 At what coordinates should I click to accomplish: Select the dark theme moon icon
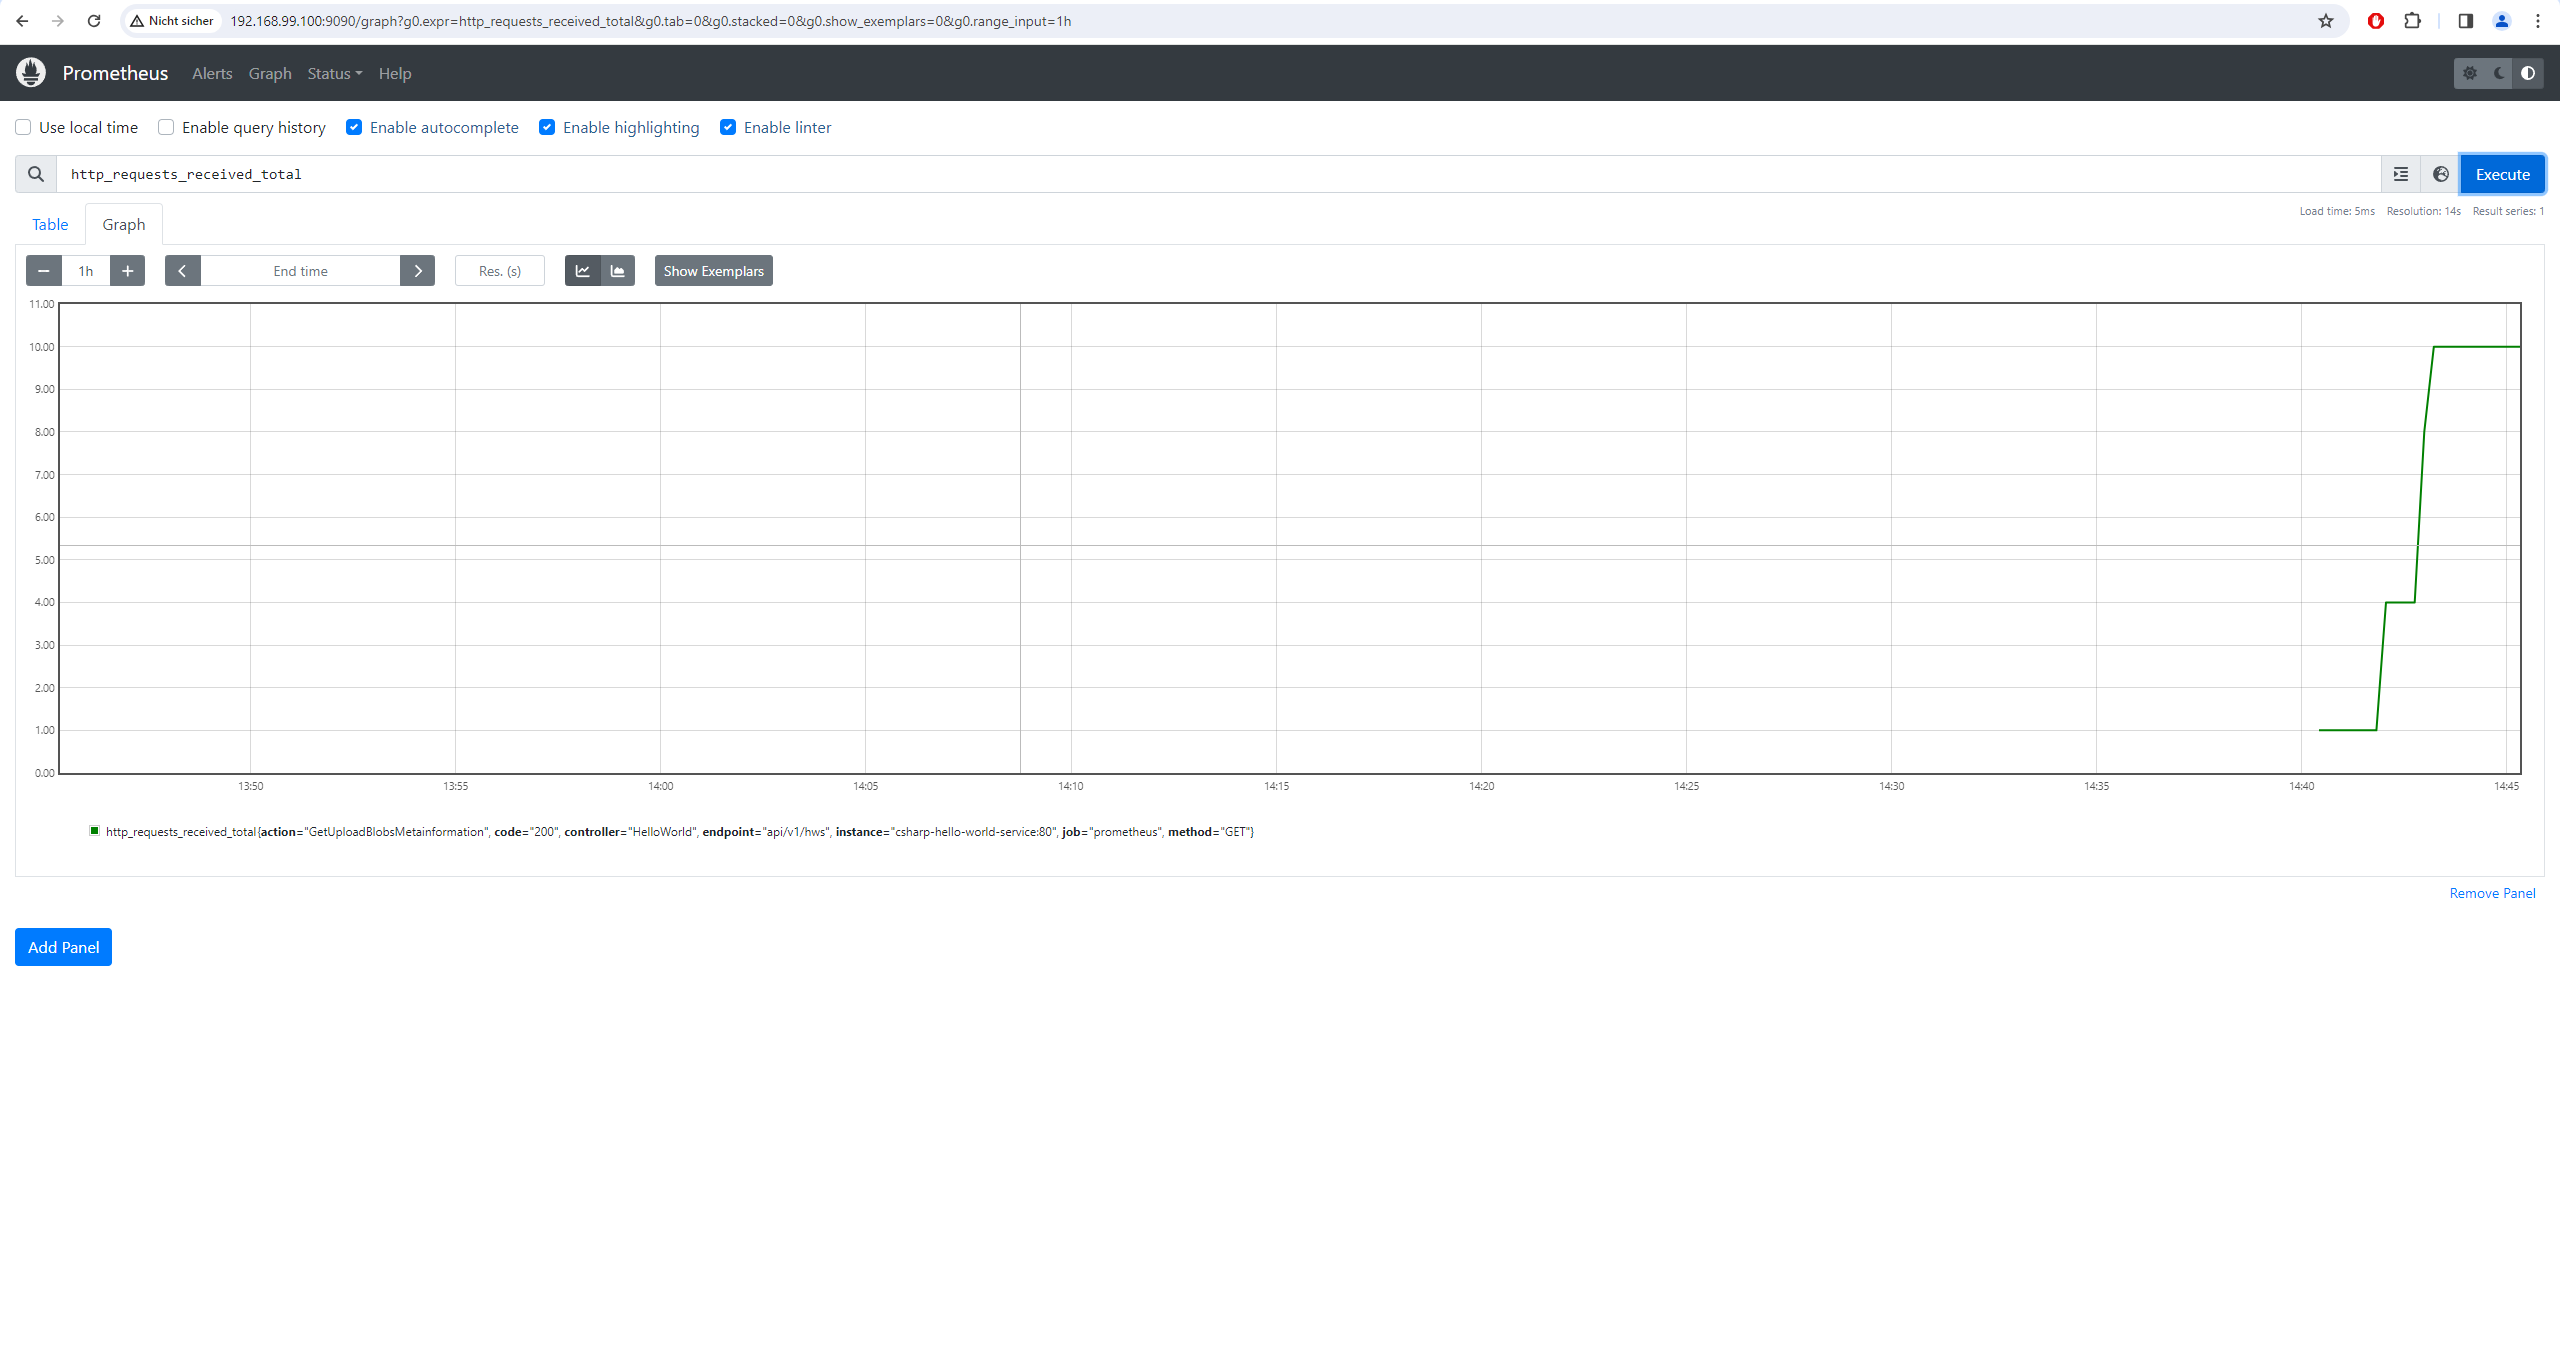pos(2499,73)
